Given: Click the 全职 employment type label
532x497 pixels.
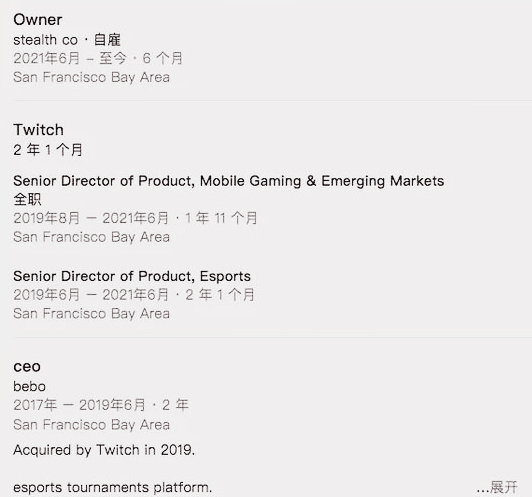Looking at the screenshot, I should pos(27,199).
